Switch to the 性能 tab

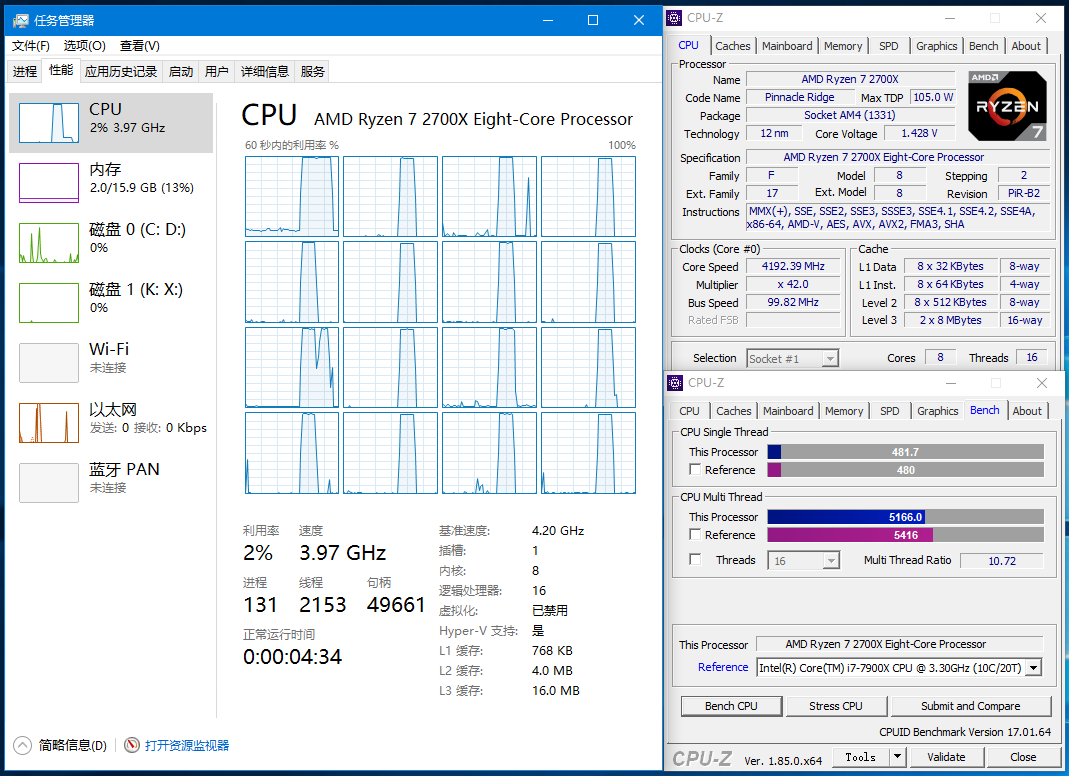(61, 70)
